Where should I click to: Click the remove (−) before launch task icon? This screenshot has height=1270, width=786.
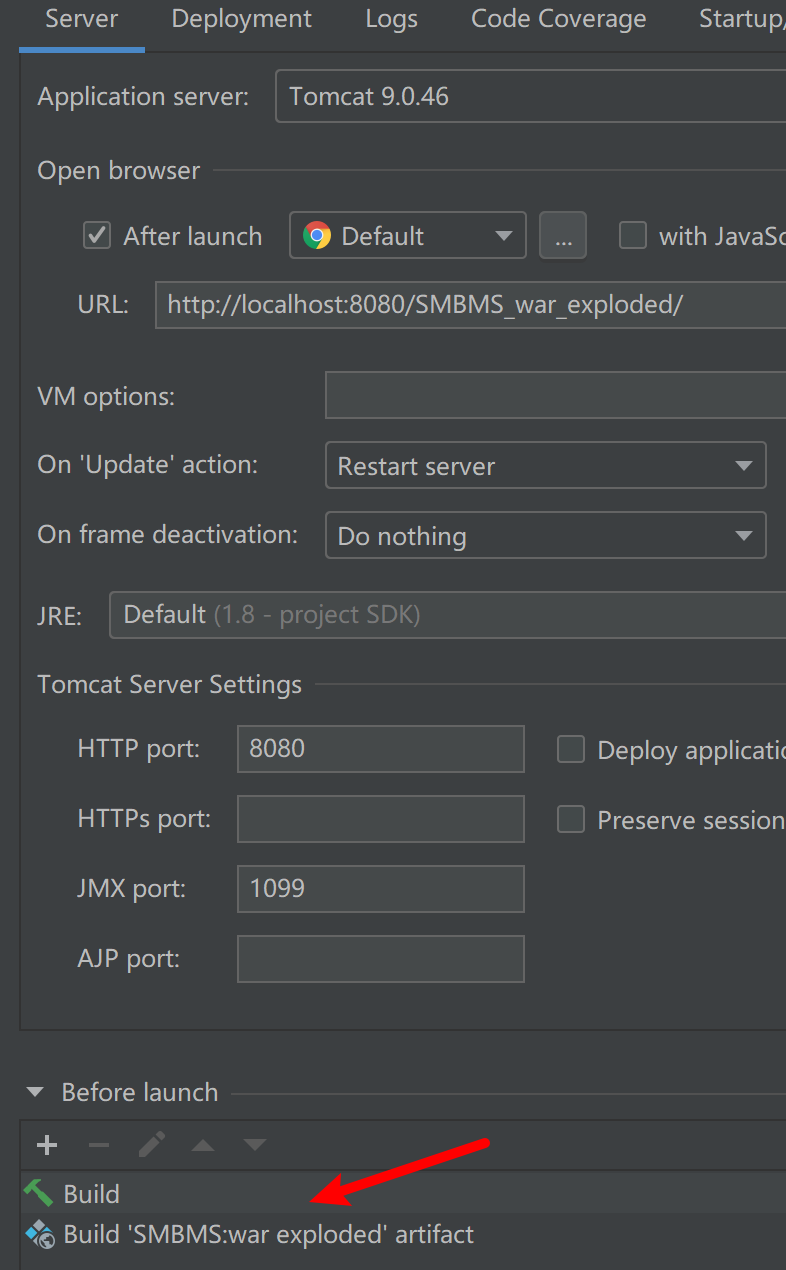pos(99,1145)
